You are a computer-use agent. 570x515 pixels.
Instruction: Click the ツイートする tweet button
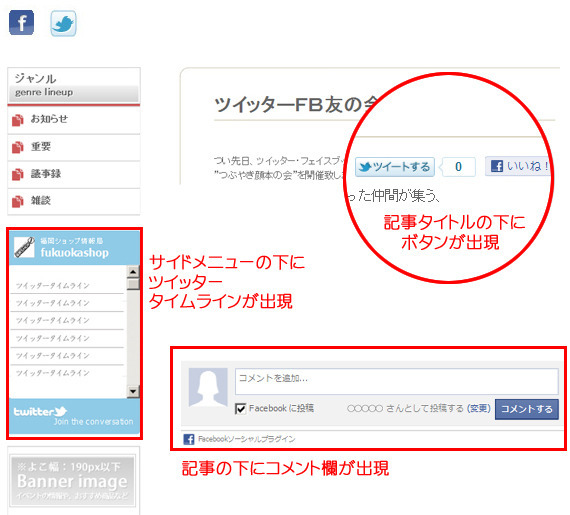(x=395, y=167)
